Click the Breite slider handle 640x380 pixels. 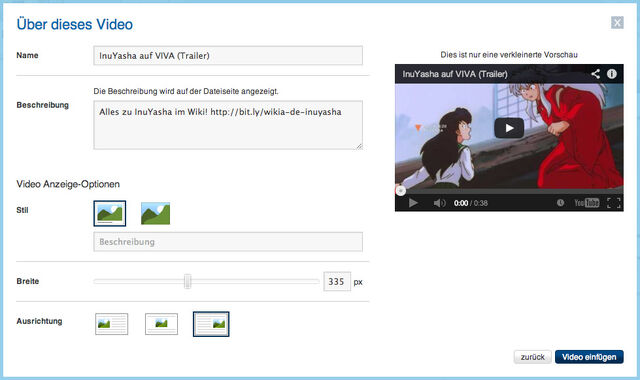pyautogui.click(x=187, y=281)
